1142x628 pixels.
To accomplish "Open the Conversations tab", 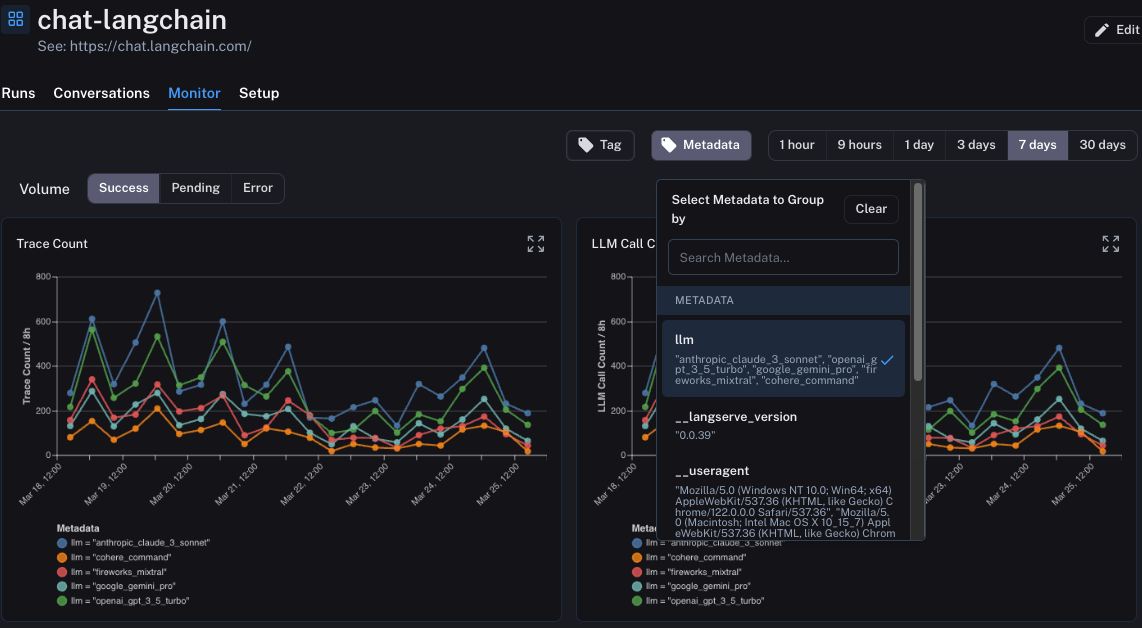I will [101, 92].
